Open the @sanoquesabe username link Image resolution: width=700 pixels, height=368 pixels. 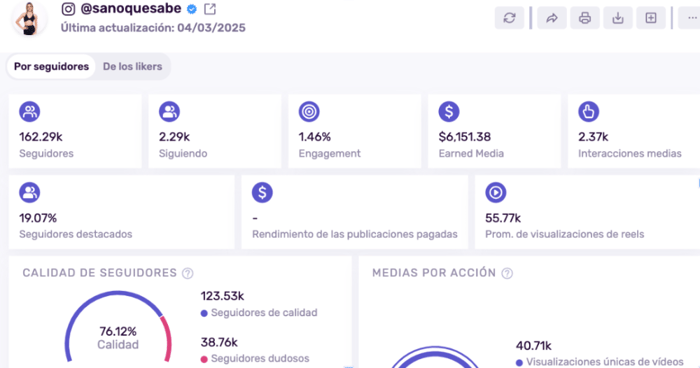pyautogui.click(x=131, y=8)
